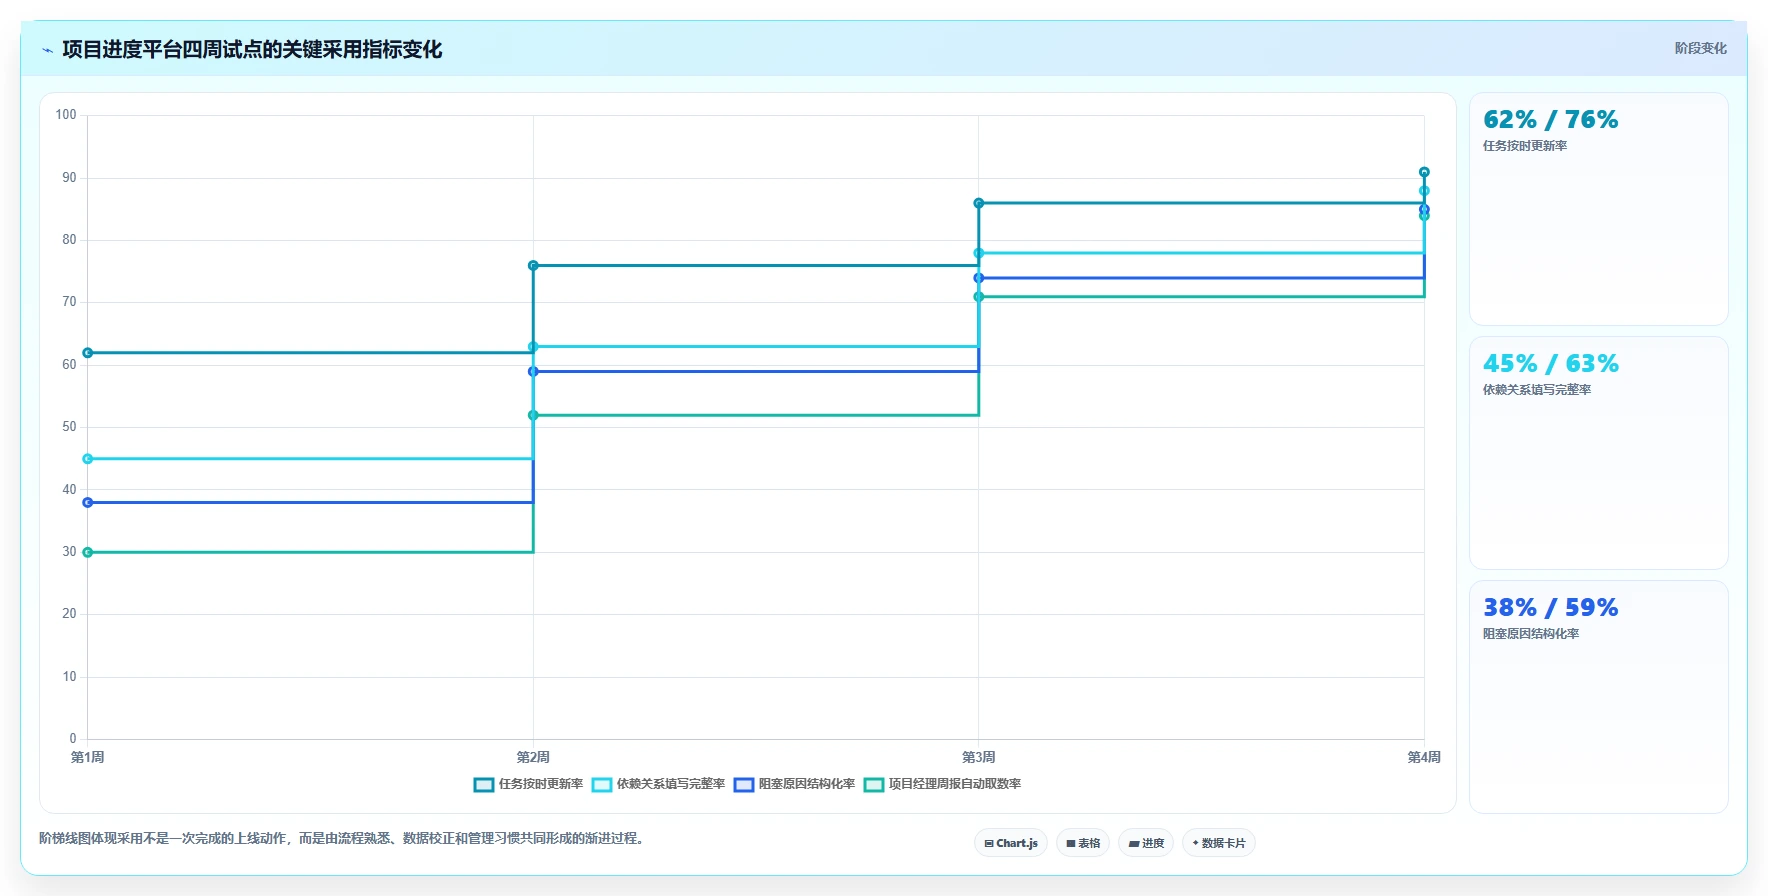Click the 第4周 x-axis label
Image resolution: width=1768 pixels, height=896 pixels.
pos(1424,757)
